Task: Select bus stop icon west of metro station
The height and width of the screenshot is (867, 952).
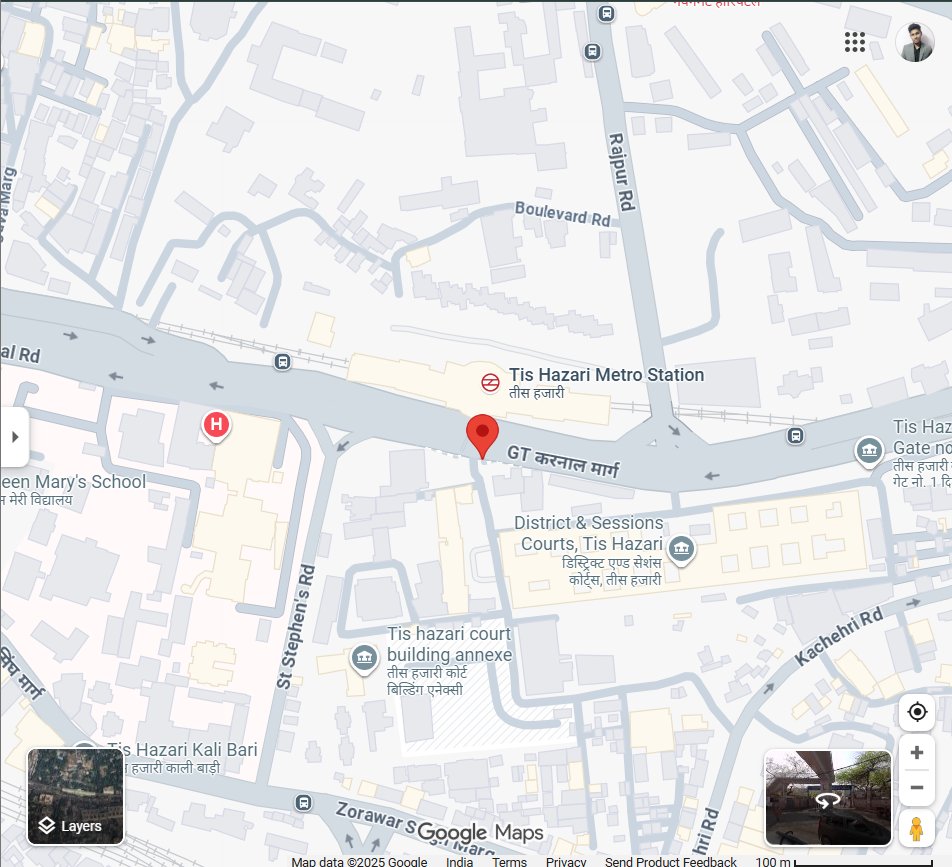Action: tap(282, 362)
